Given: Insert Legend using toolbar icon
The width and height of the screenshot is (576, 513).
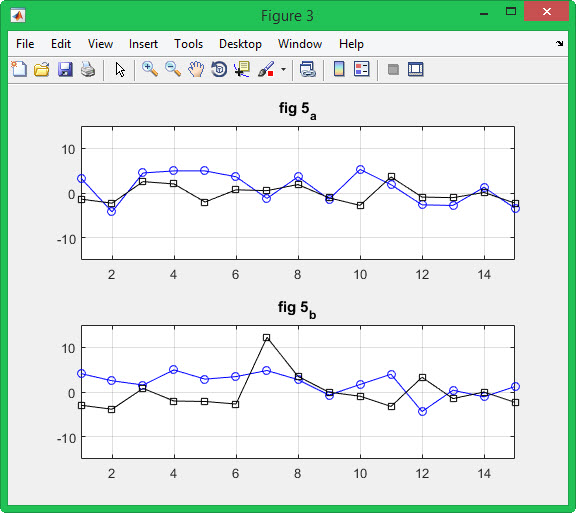Looking at the screenshot, I should pos(361,69).
